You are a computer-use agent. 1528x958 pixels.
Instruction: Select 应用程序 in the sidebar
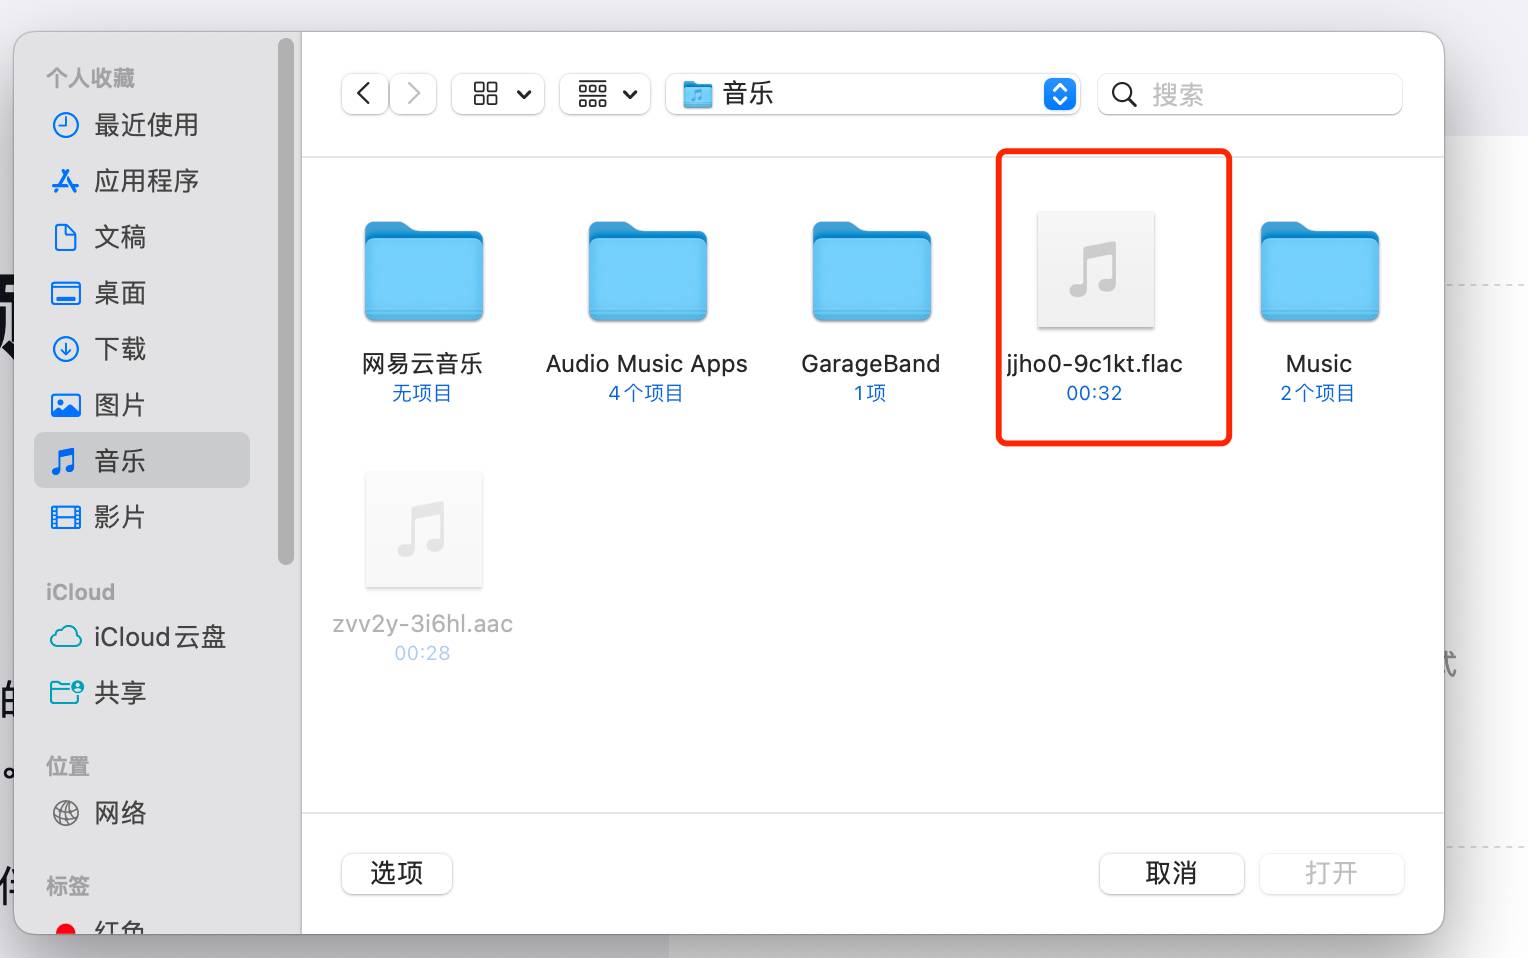142,181
